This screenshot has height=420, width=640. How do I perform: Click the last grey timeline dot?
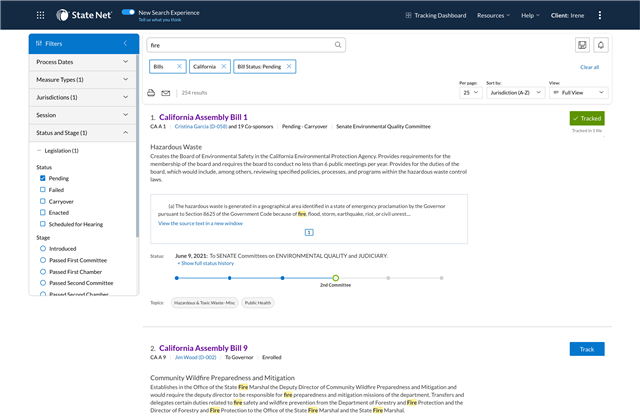click(x=441, y=278)
